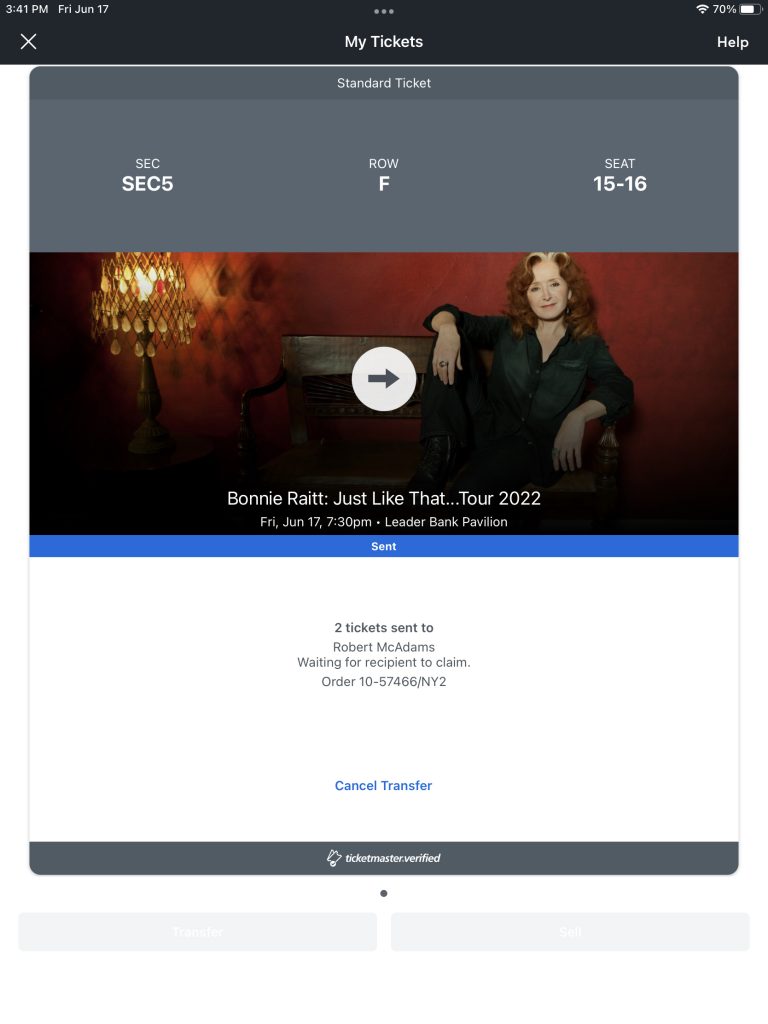Tap the Bonnie Raitt event photo

coord(384,393)
